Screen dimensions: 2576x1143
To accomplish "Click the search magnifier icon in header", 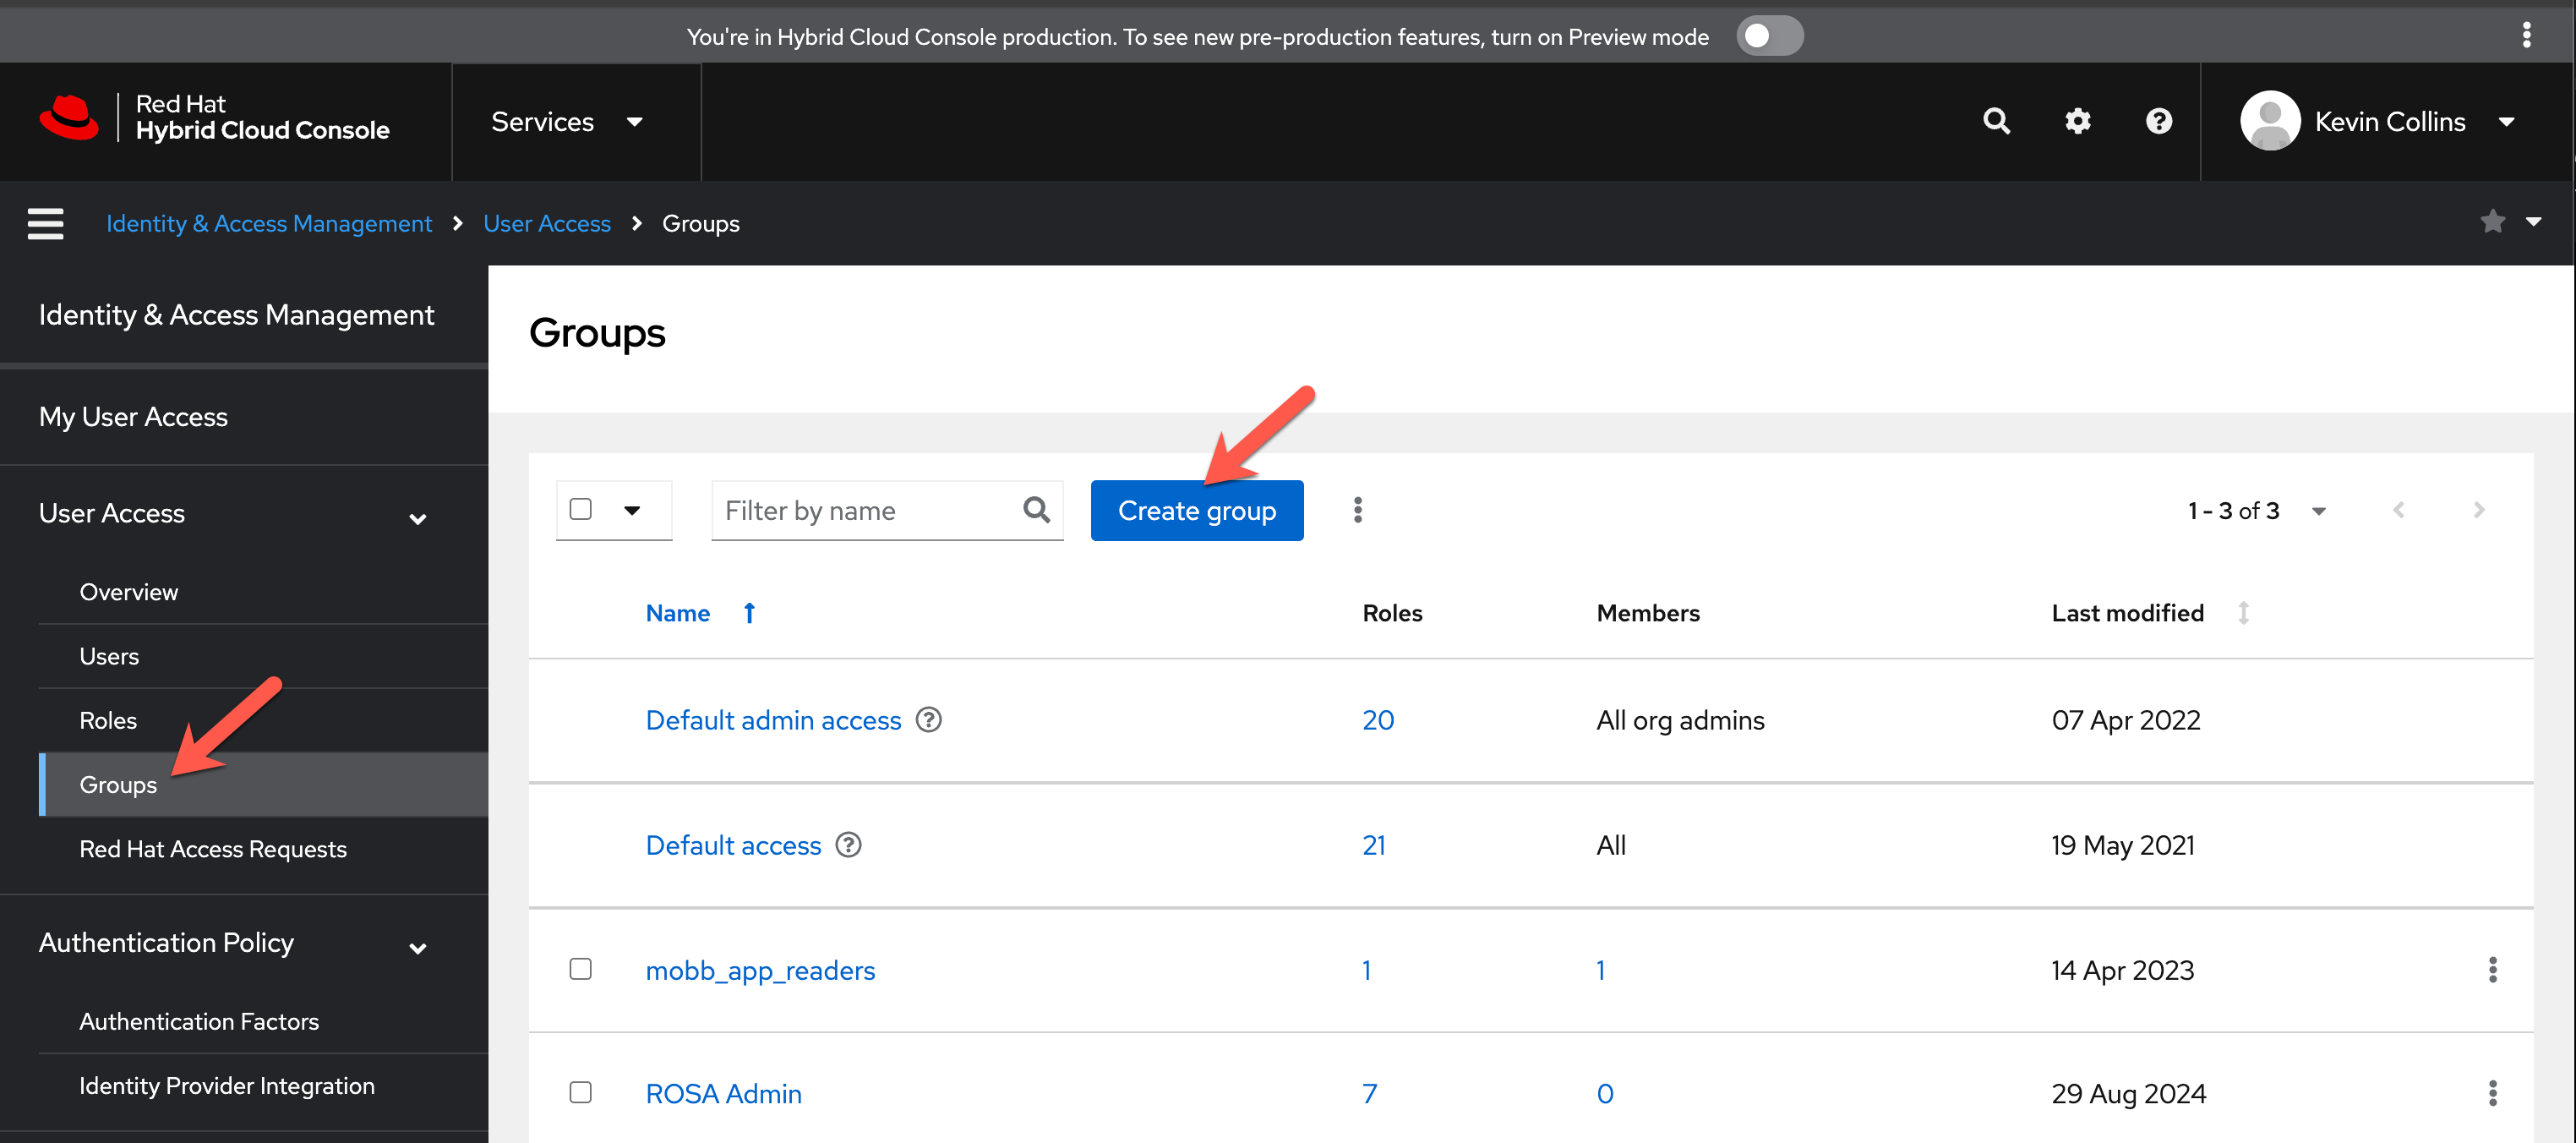I will pos(1996,121).
